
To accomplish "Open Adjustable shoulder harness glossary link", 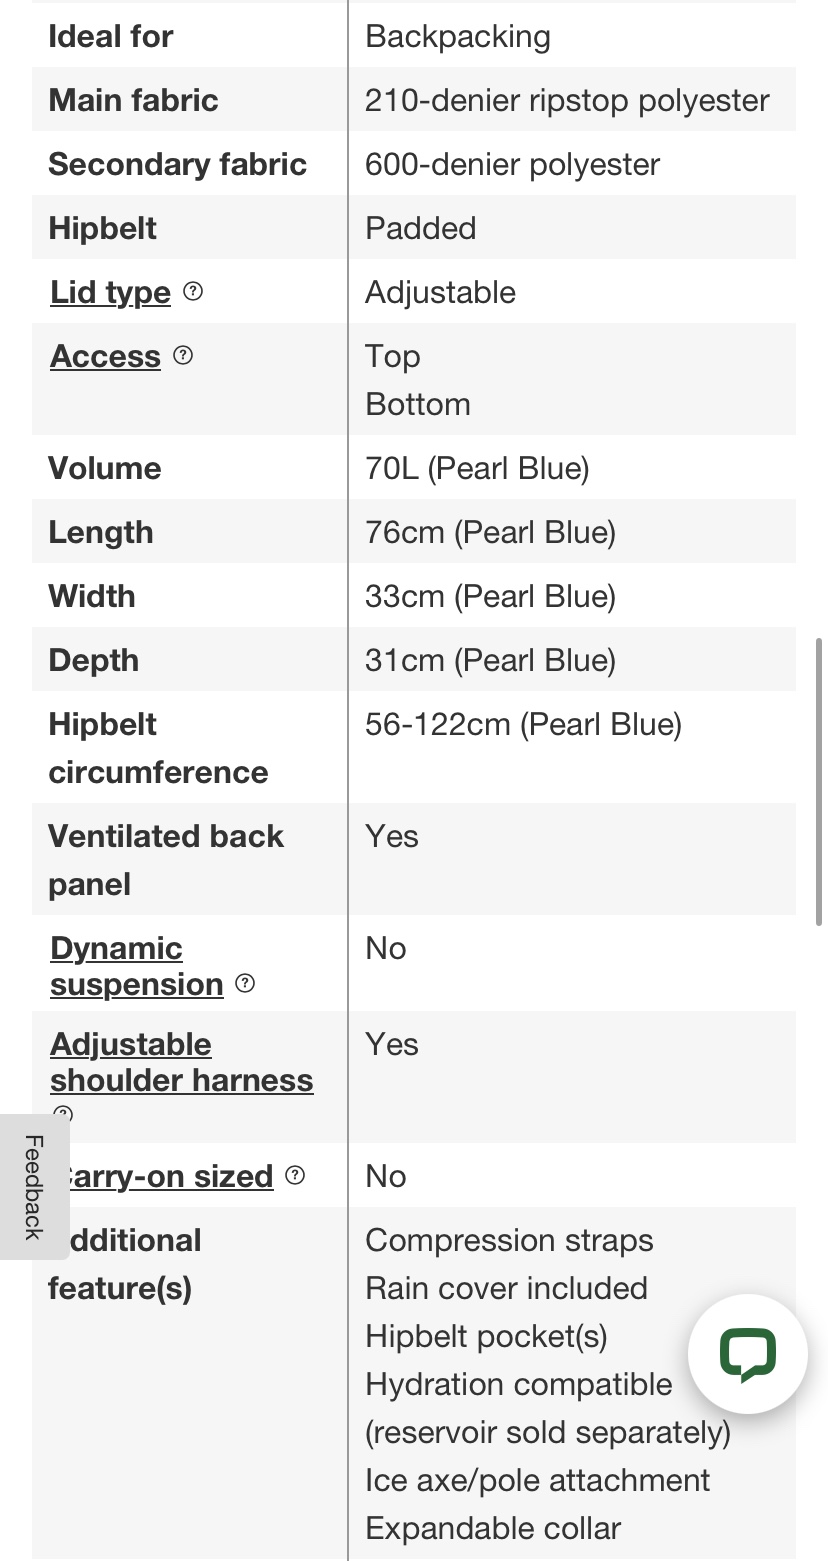I will point(182,1062).
